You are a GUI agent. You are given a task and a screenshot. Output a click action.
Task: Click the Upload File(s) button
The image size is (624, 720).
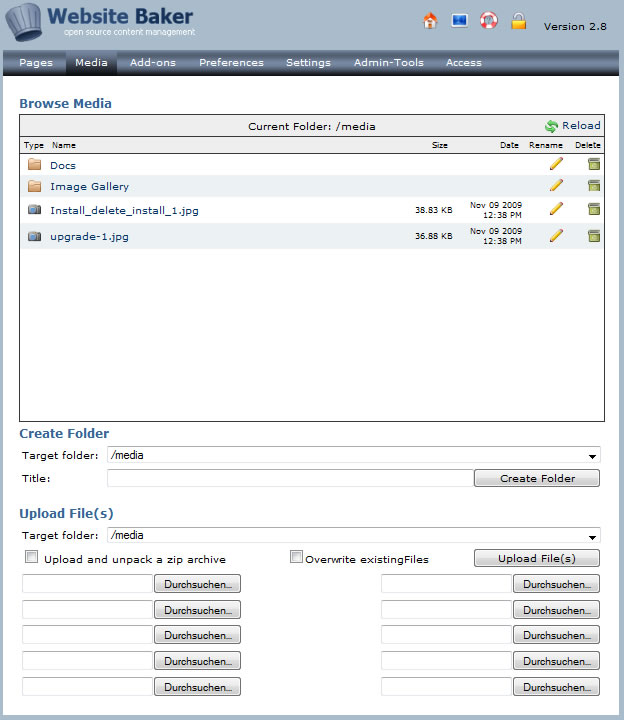[x=537, y=558]
